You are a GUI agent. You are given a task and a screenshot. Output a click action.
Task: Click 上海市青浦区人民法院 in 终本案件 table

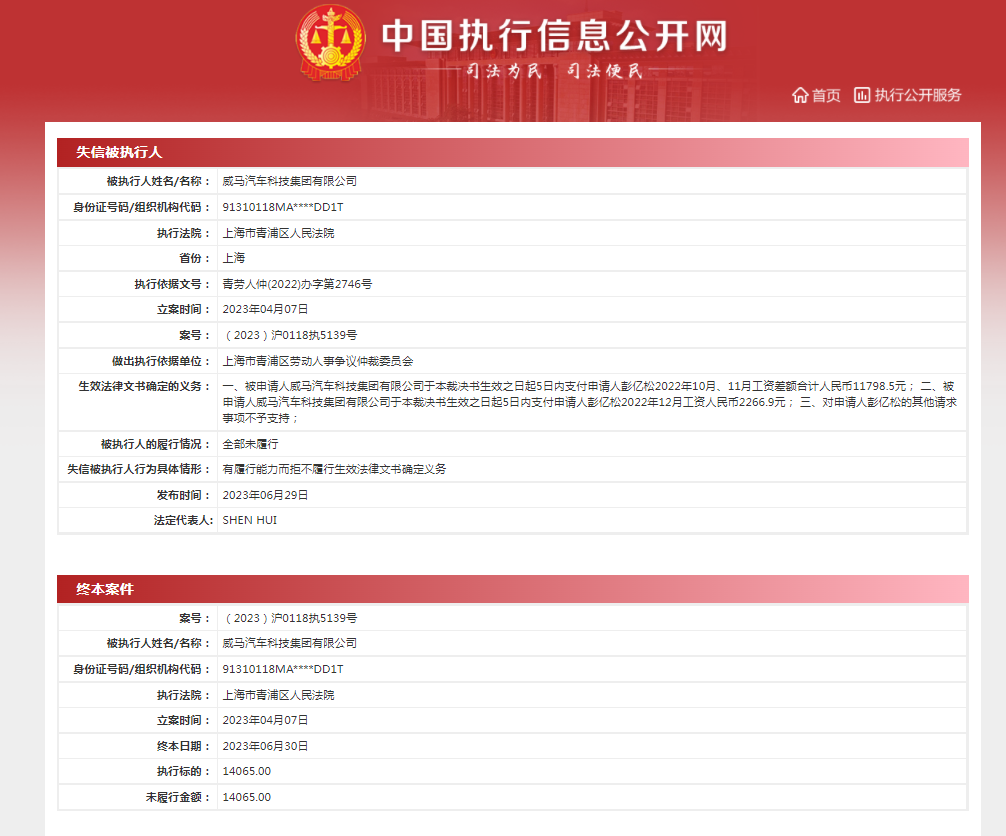click(278, 695)
